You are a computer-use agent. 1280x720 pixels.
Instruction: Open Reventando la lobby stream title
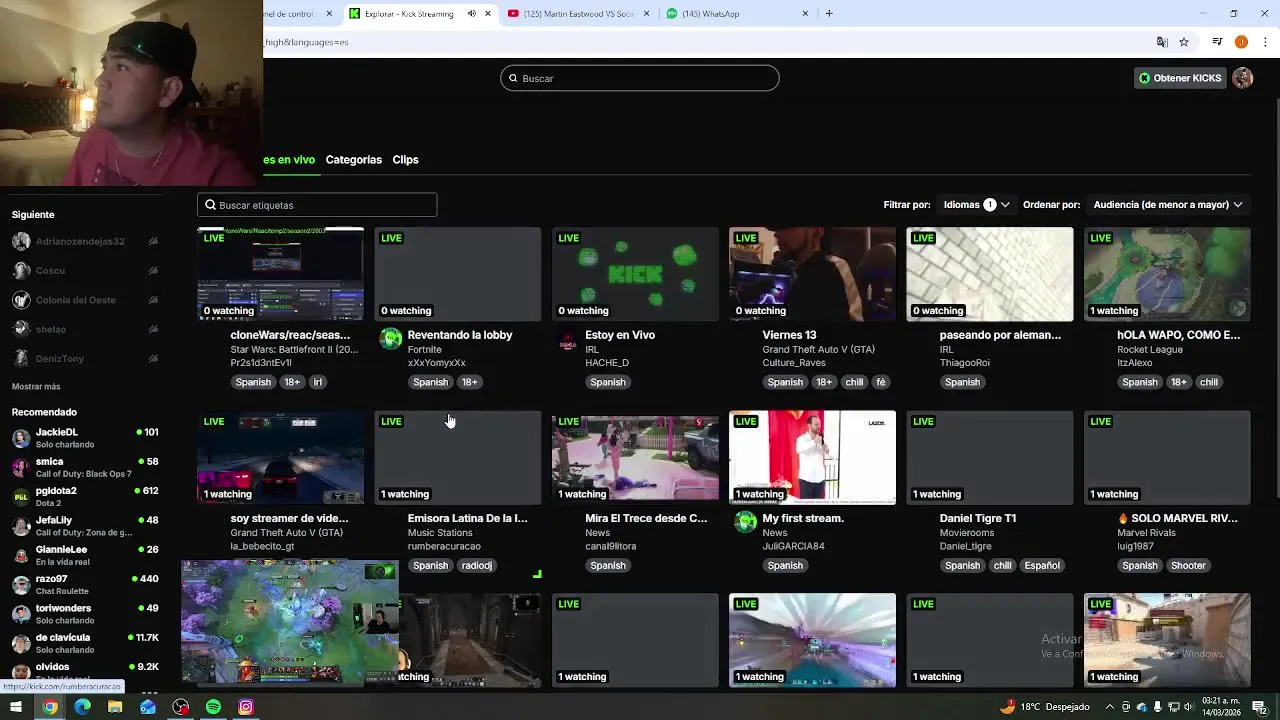point(460,335)
